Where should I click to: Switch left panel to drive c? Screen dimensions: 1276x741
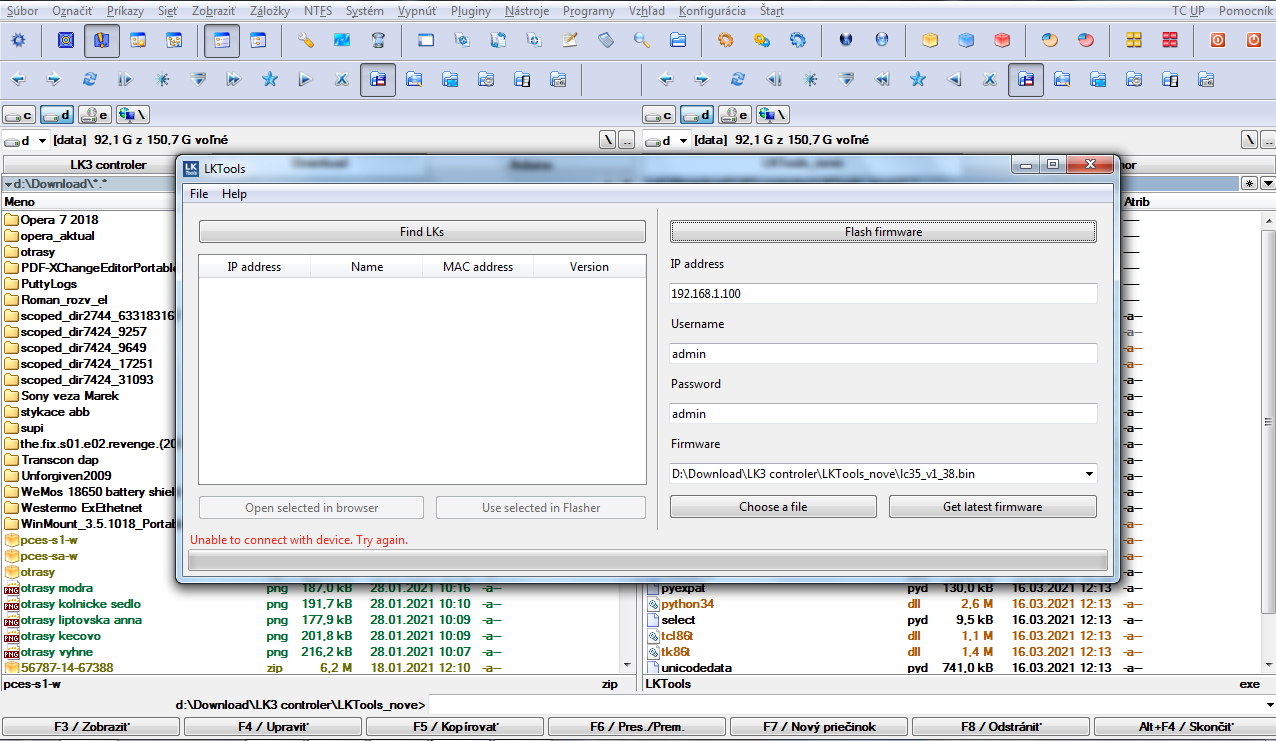pos(20,115)
